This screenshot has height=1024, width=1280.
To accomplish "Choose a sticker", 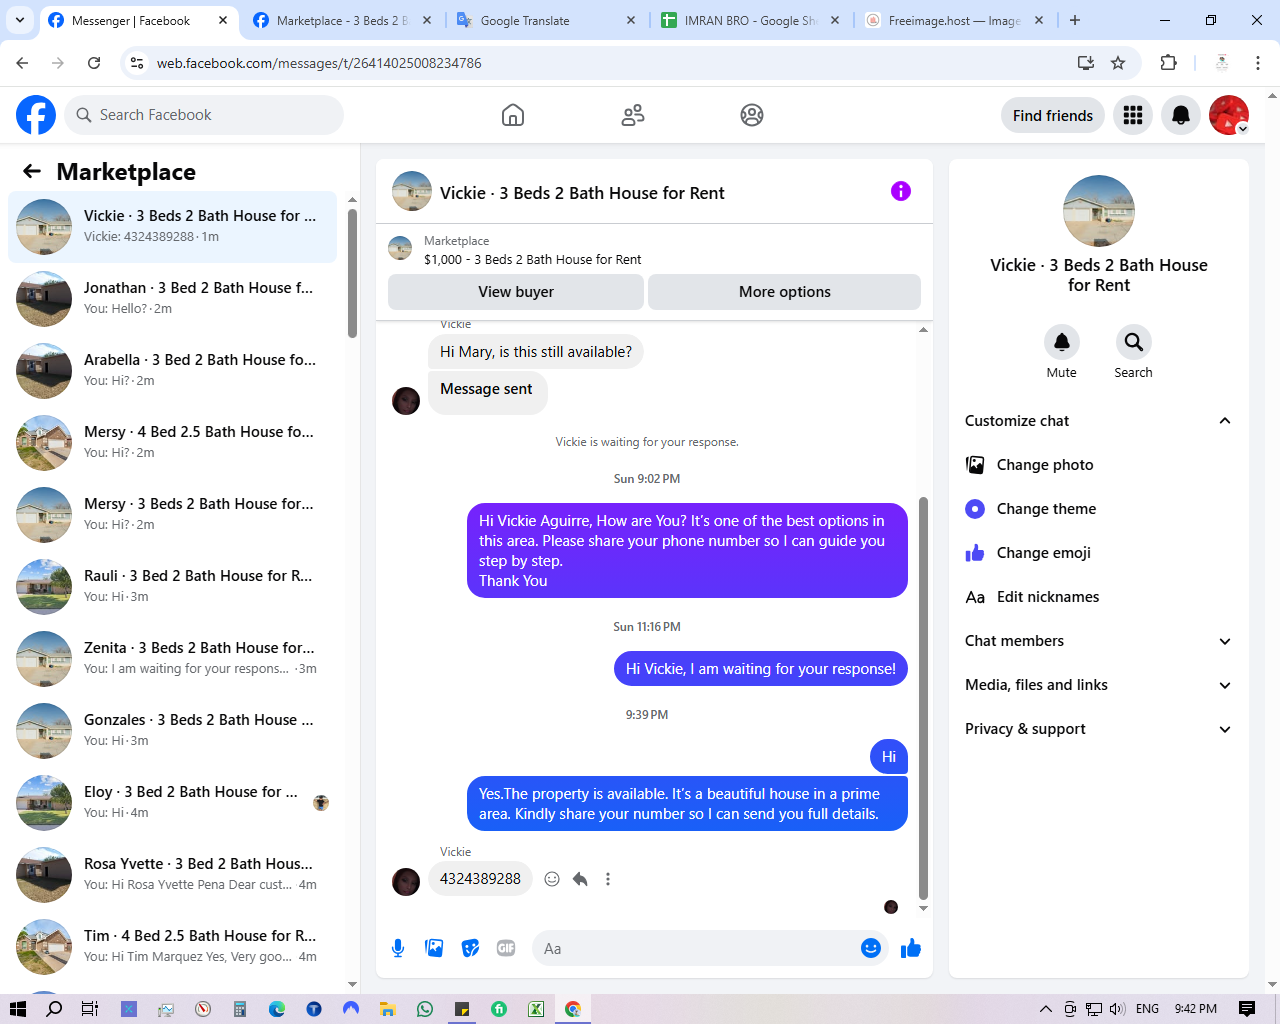I will [x=470, y=948].
